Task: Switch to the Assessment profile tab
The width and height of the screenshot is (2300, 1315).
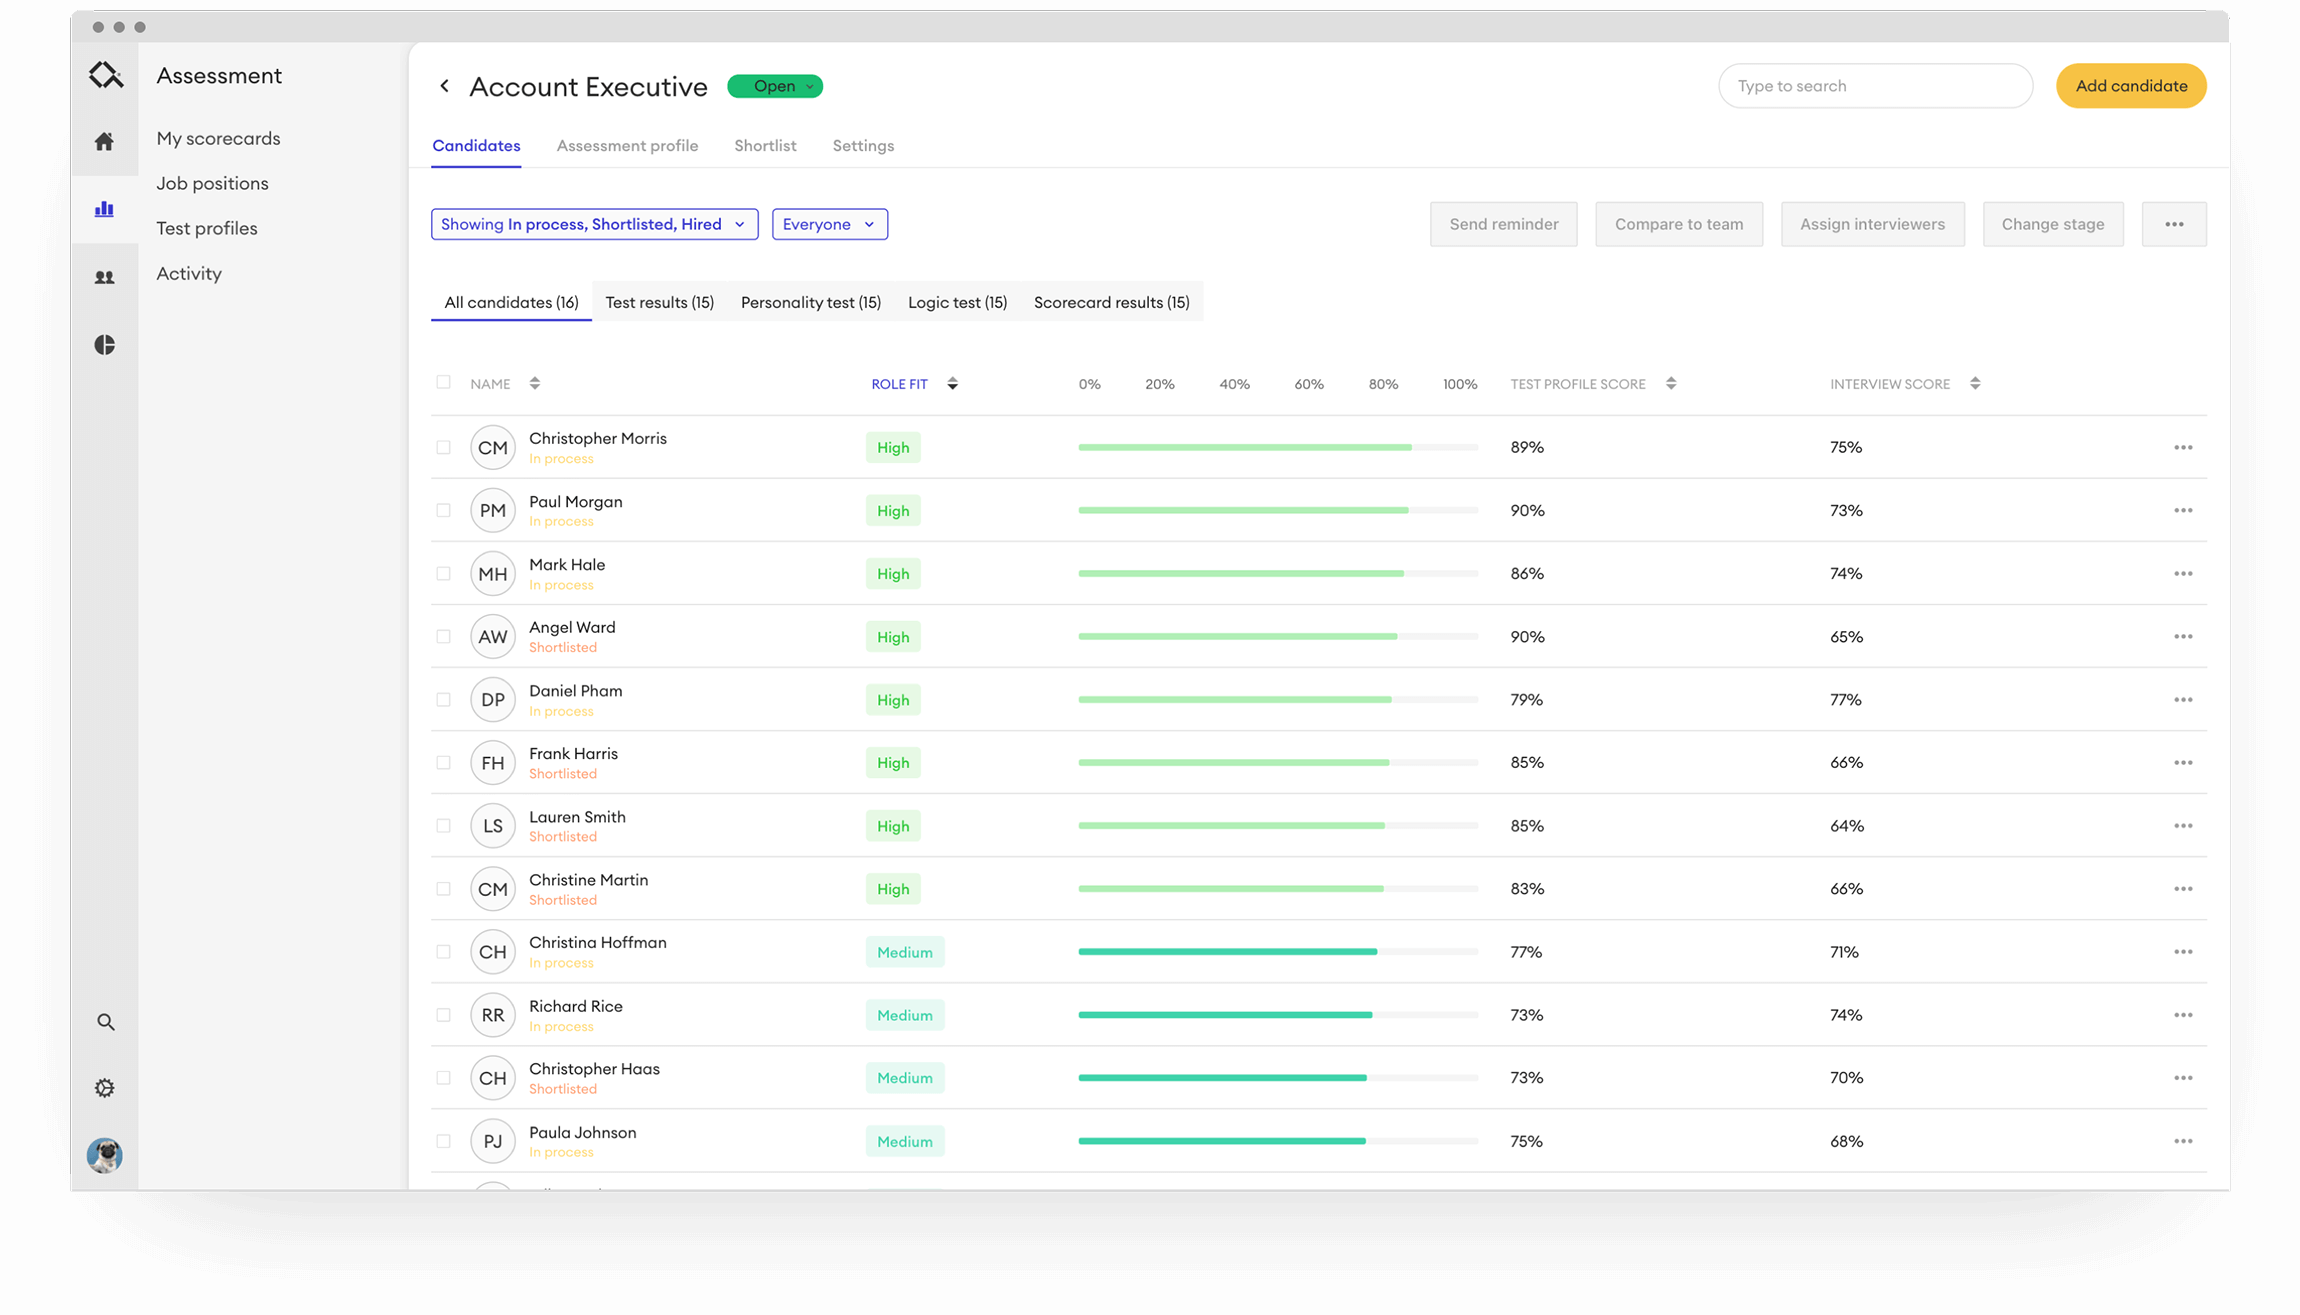Action: (627, 146)
